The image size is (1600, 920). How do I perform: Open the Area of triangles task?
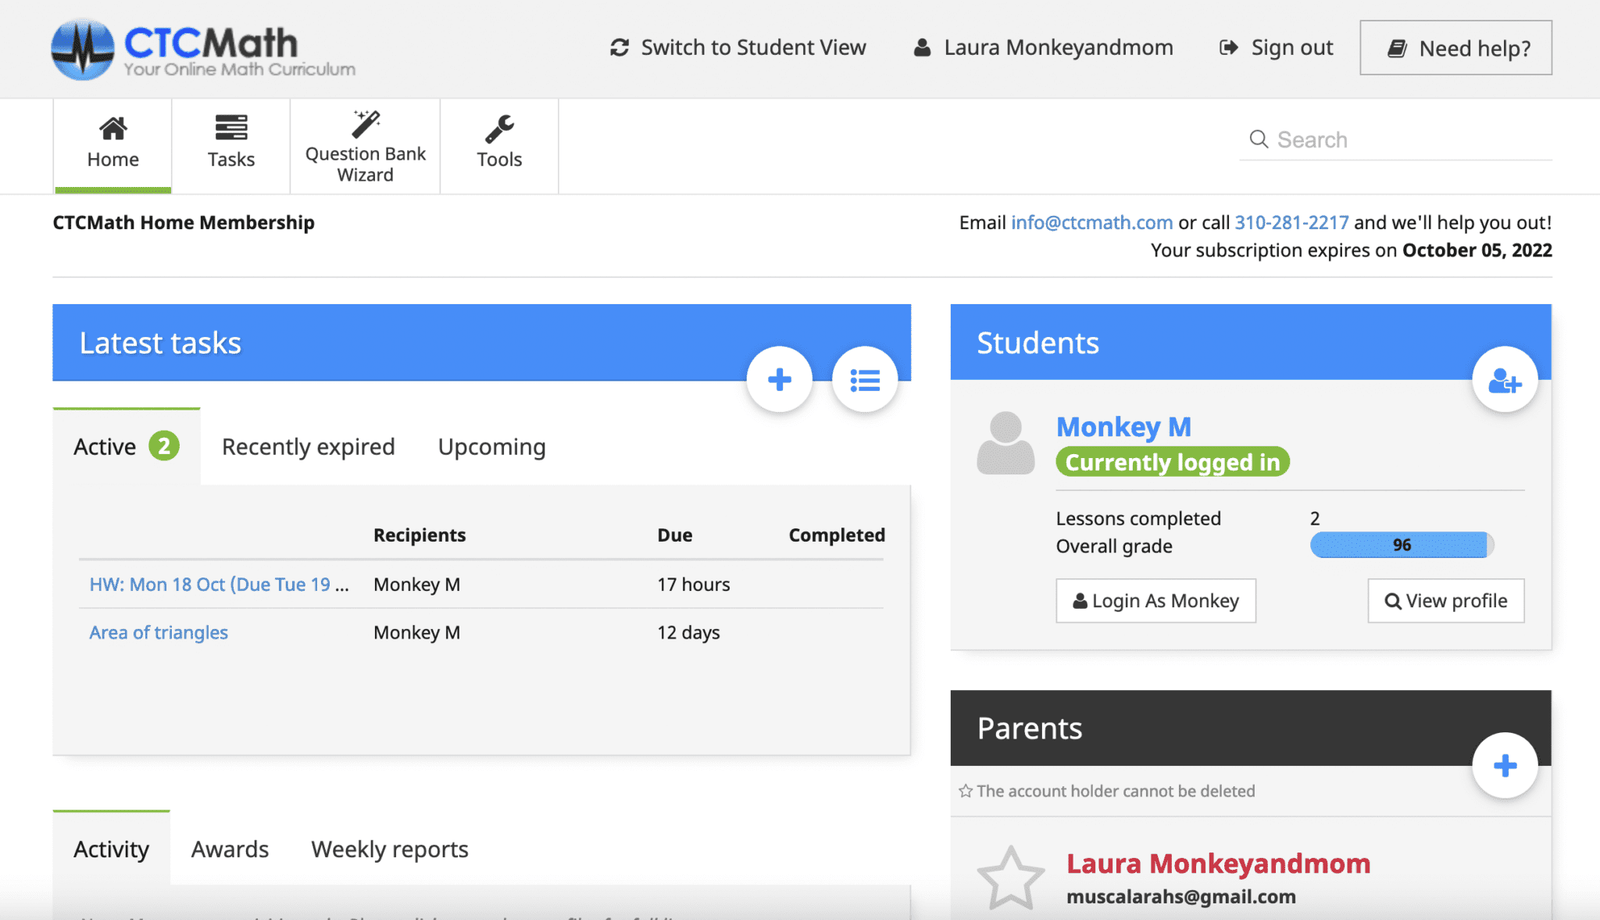[x=159, y=632]
